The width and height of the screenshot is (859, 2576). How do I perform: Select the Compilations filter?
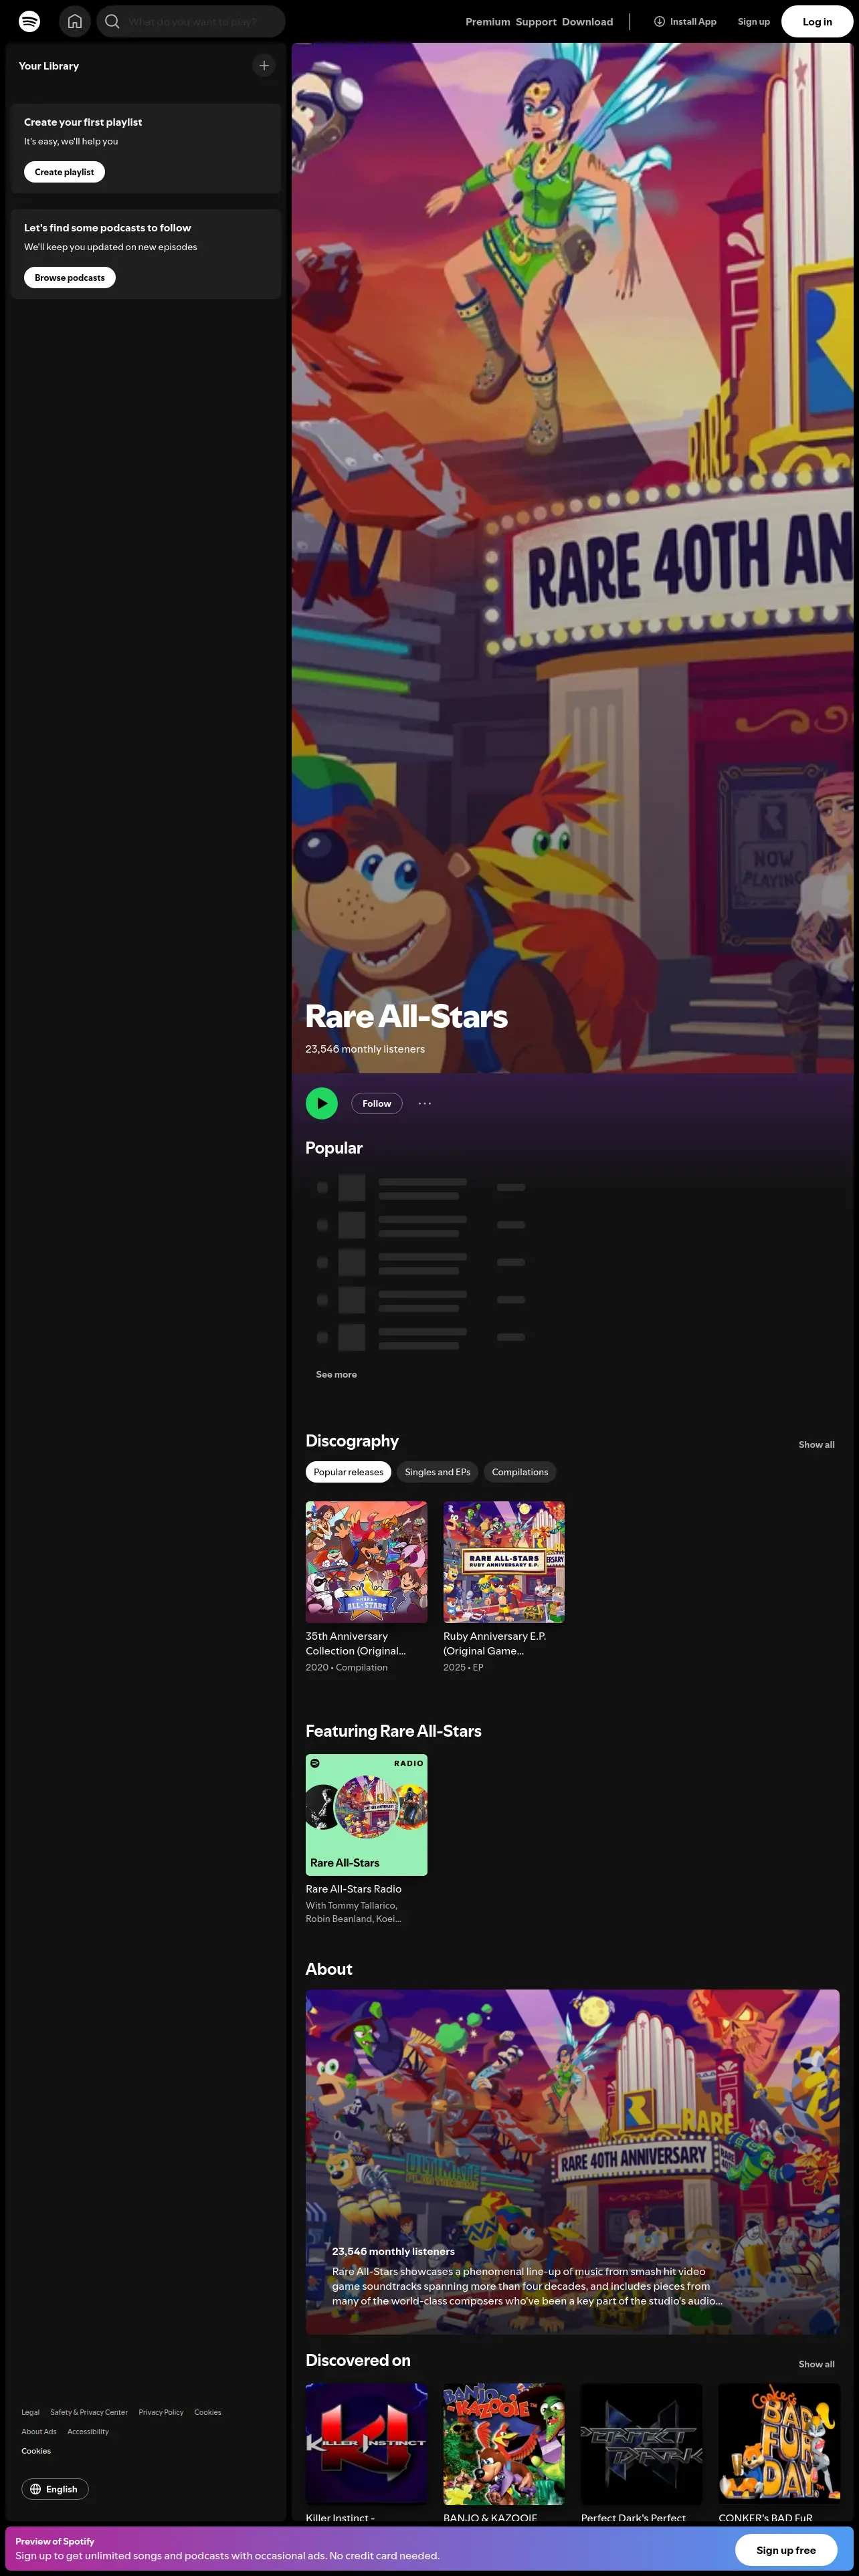[x=520, y=1472]
